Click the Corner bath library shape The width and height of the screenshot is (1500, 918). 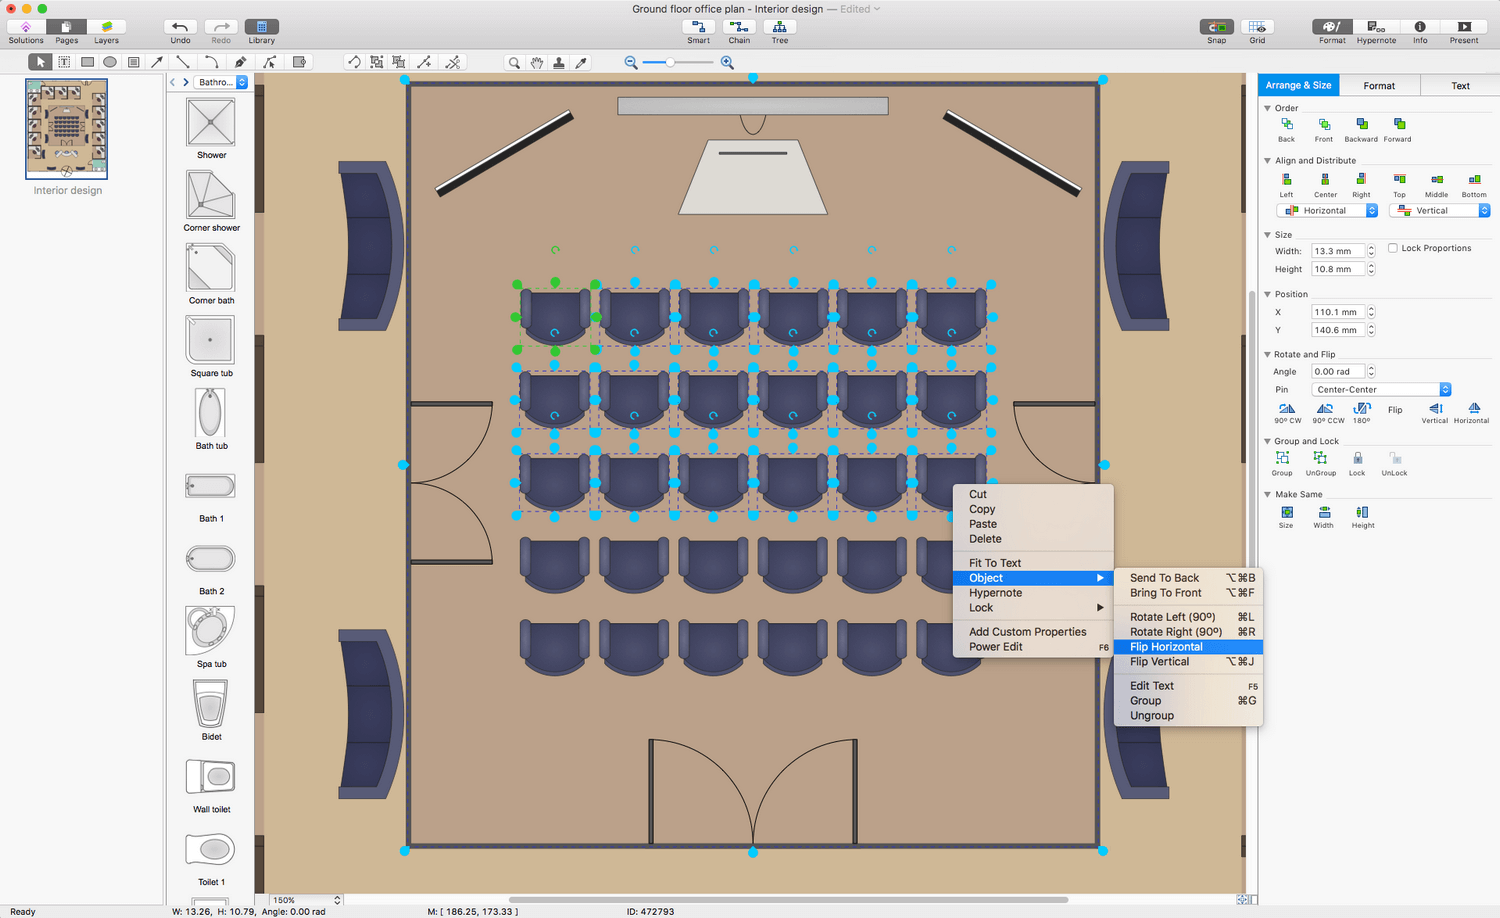click(x=210, y=268)
